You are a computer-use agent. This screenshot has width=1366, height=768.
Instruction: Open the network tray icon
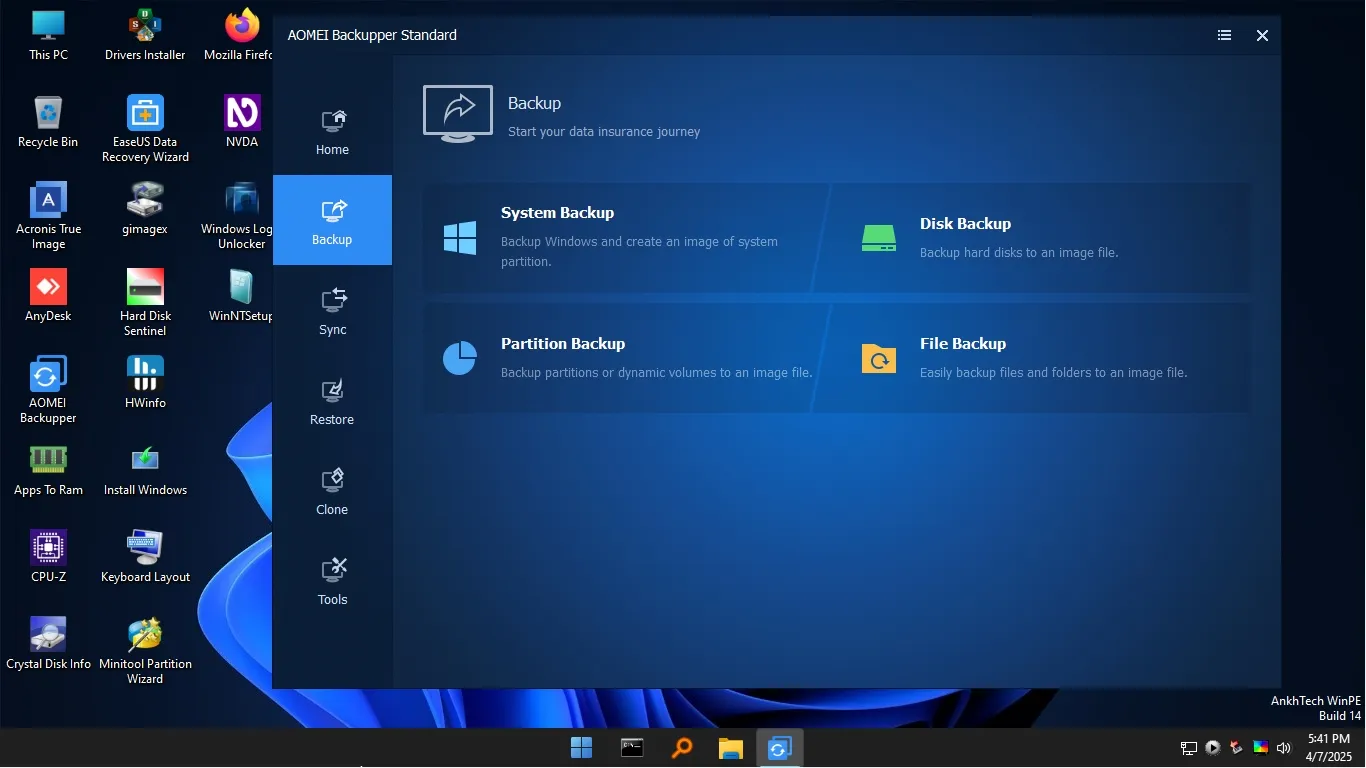1189,748
